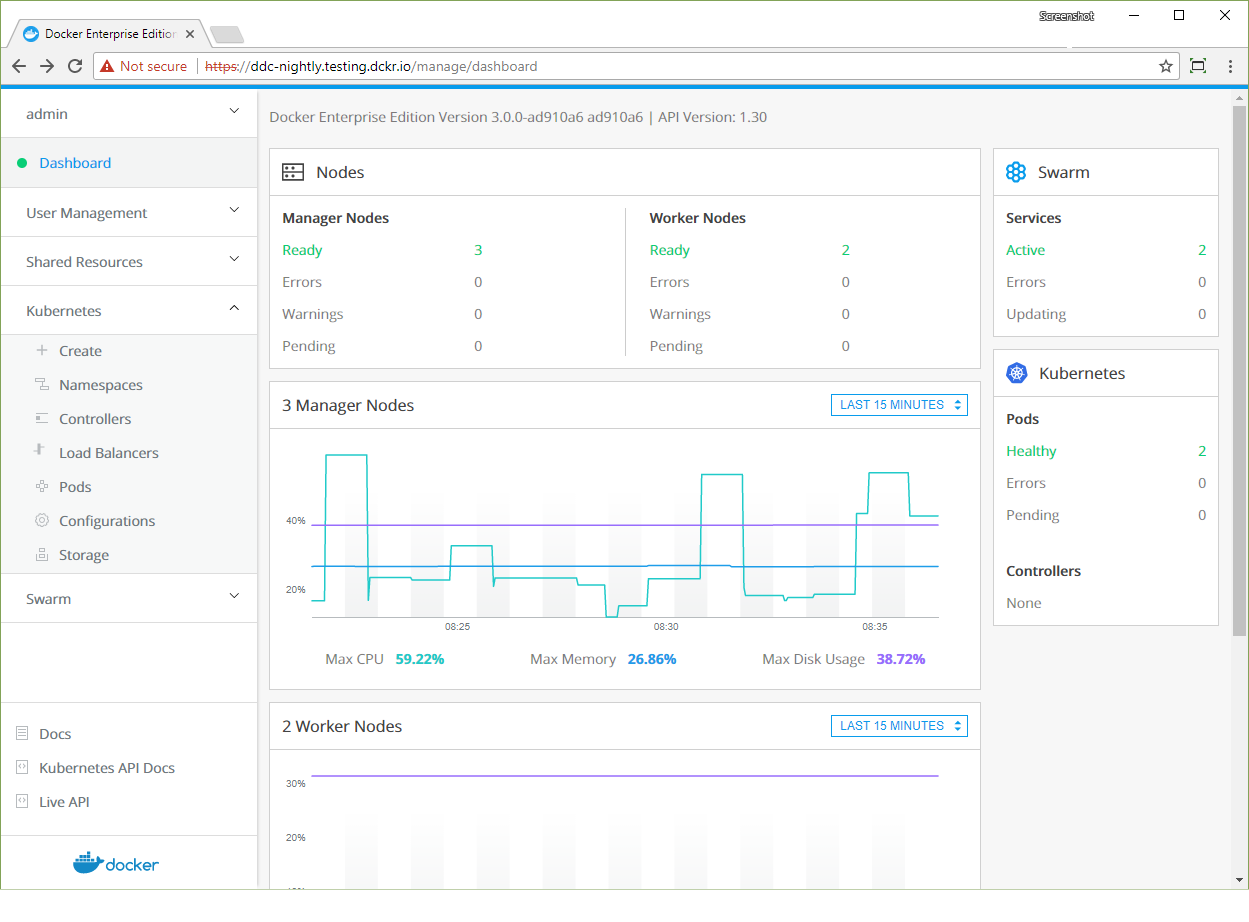Open Worker Nodes time range dropdown

coord(899,726)
